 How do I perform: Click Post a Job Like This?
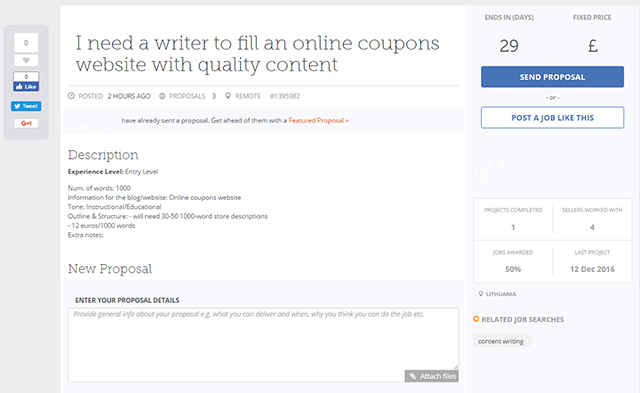(552, 118)
